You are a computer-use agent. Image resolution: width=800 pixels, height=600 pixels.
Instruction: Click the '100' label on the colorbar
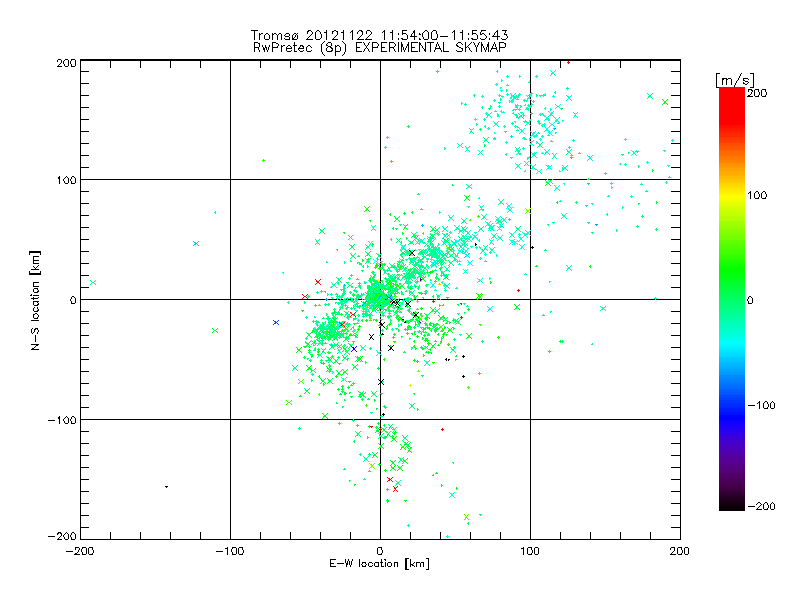757,195
